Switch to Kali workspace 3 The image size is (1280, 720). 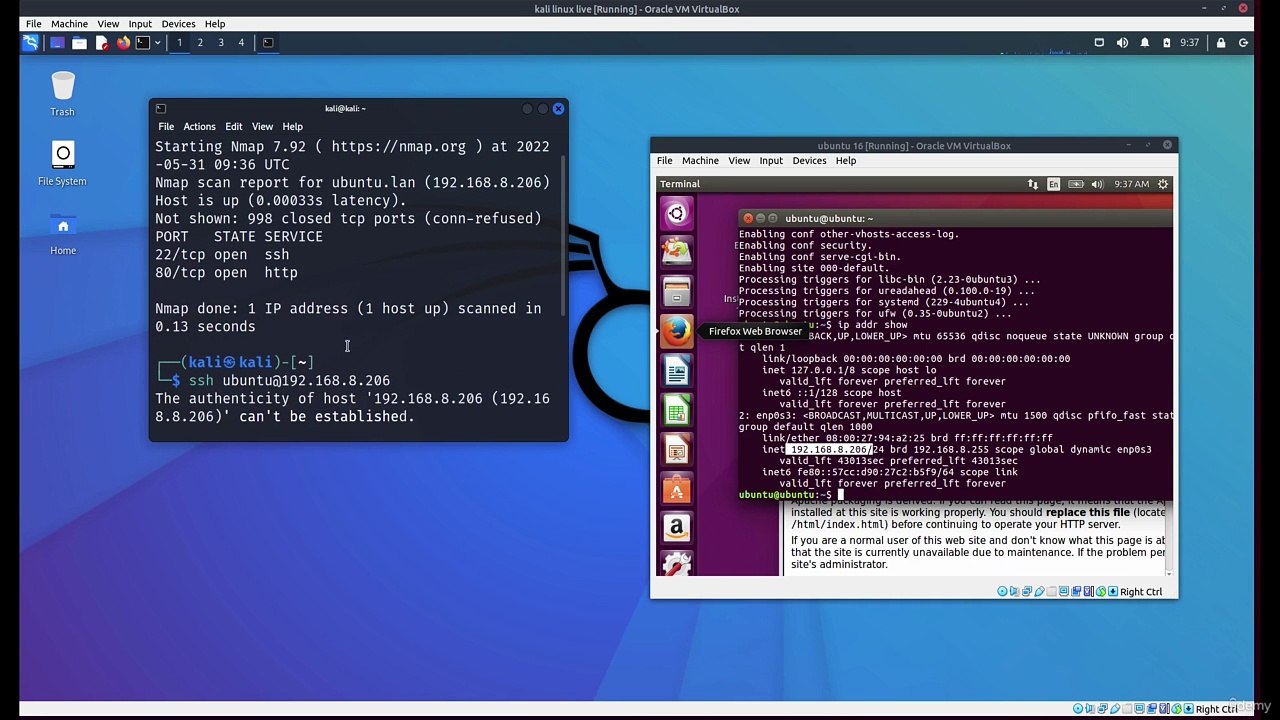tap(221, 42)
